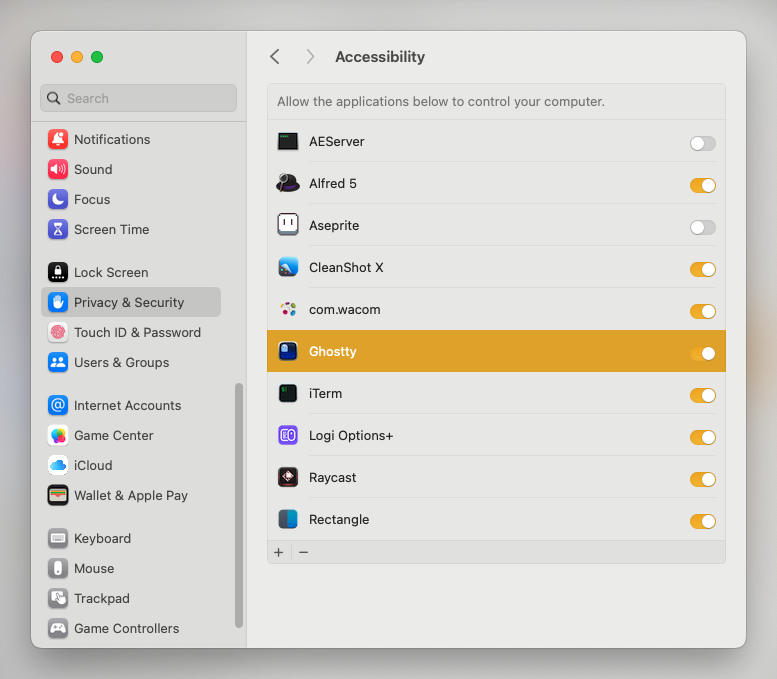Click the Focus moon icon in sidebar

click(x=58, y=200)
